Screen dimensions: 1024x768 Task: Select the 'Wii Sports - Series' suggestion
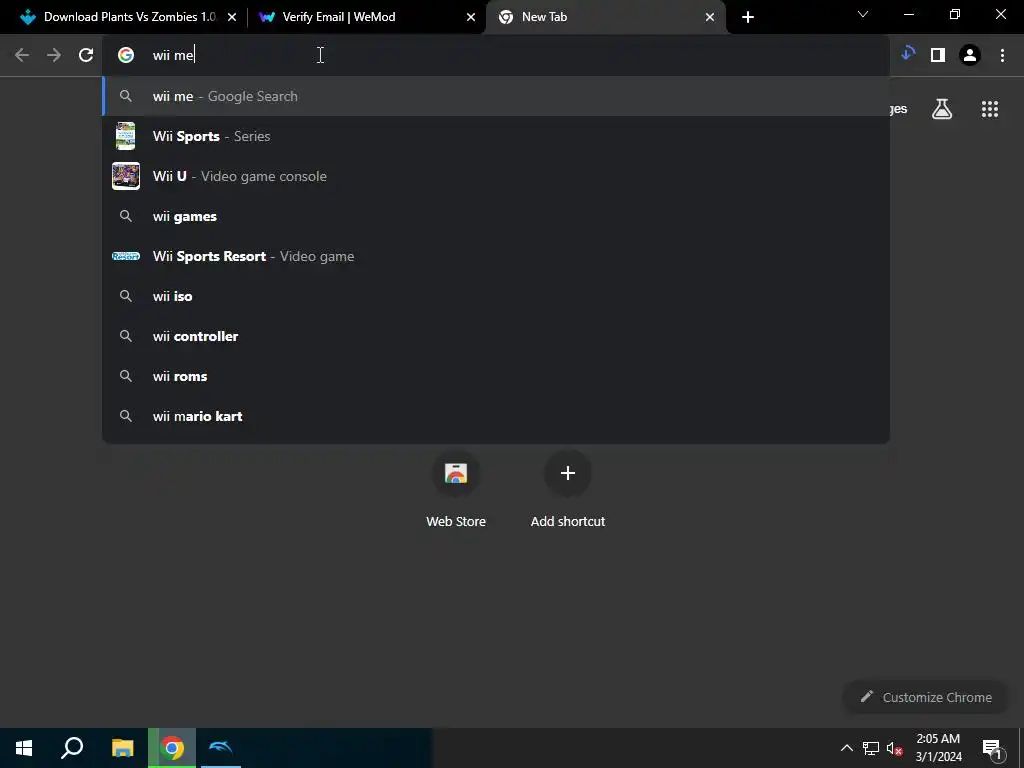(496, 136)
